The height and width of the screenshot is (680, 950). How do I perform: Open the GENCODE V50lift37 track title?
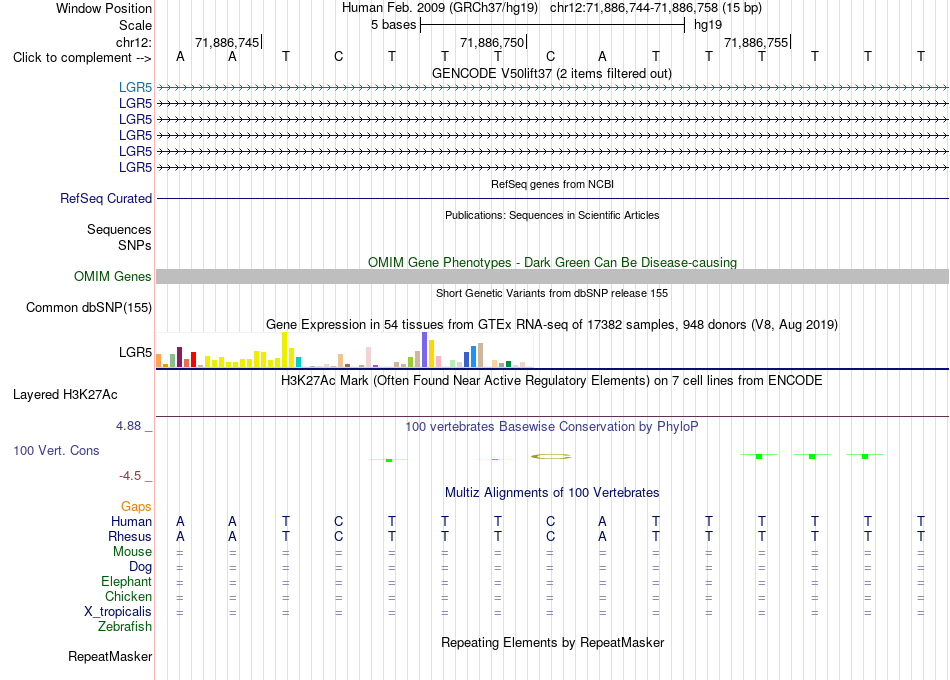click(x=552, y=73)
